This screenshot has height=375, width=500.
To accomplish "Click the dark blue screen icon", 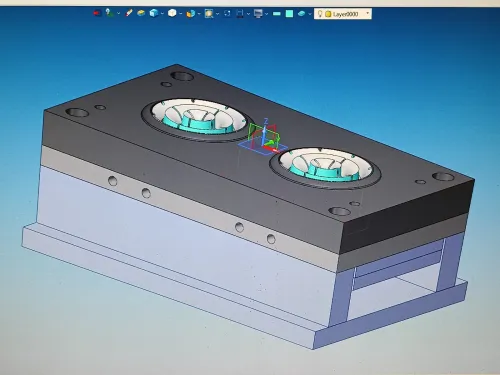I will tap(239, 14).
